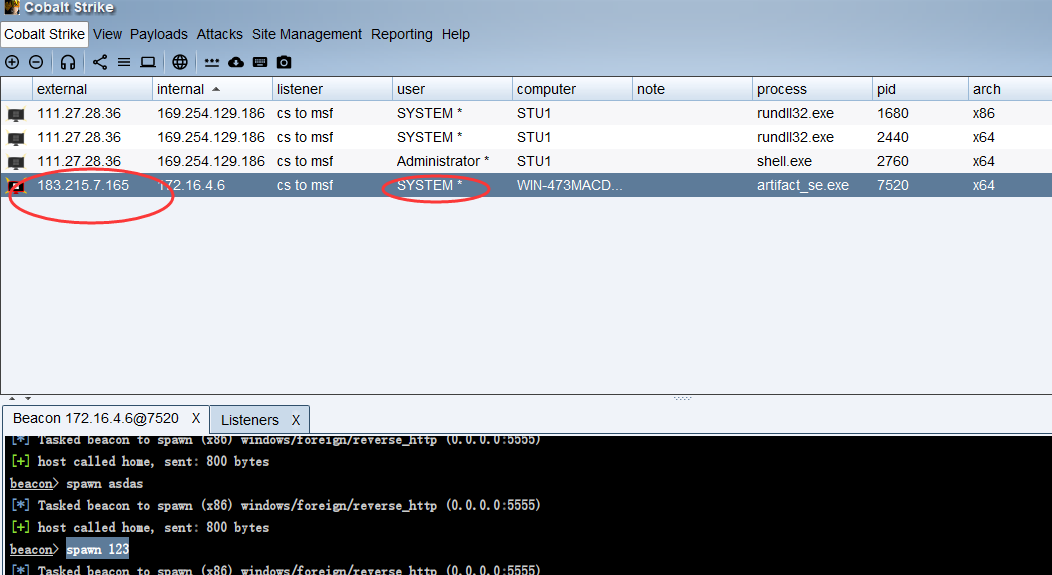Sort by the pid column header
This screenshot has height=575, width=1052.
coord(920,89)
